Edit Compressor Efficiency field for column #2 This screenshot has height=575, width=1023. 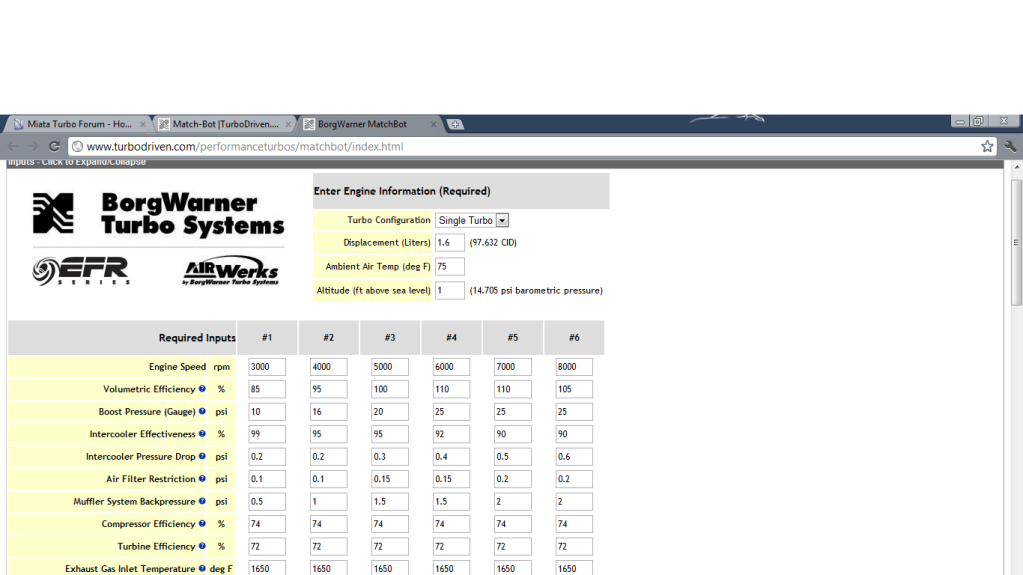point(328,524)
